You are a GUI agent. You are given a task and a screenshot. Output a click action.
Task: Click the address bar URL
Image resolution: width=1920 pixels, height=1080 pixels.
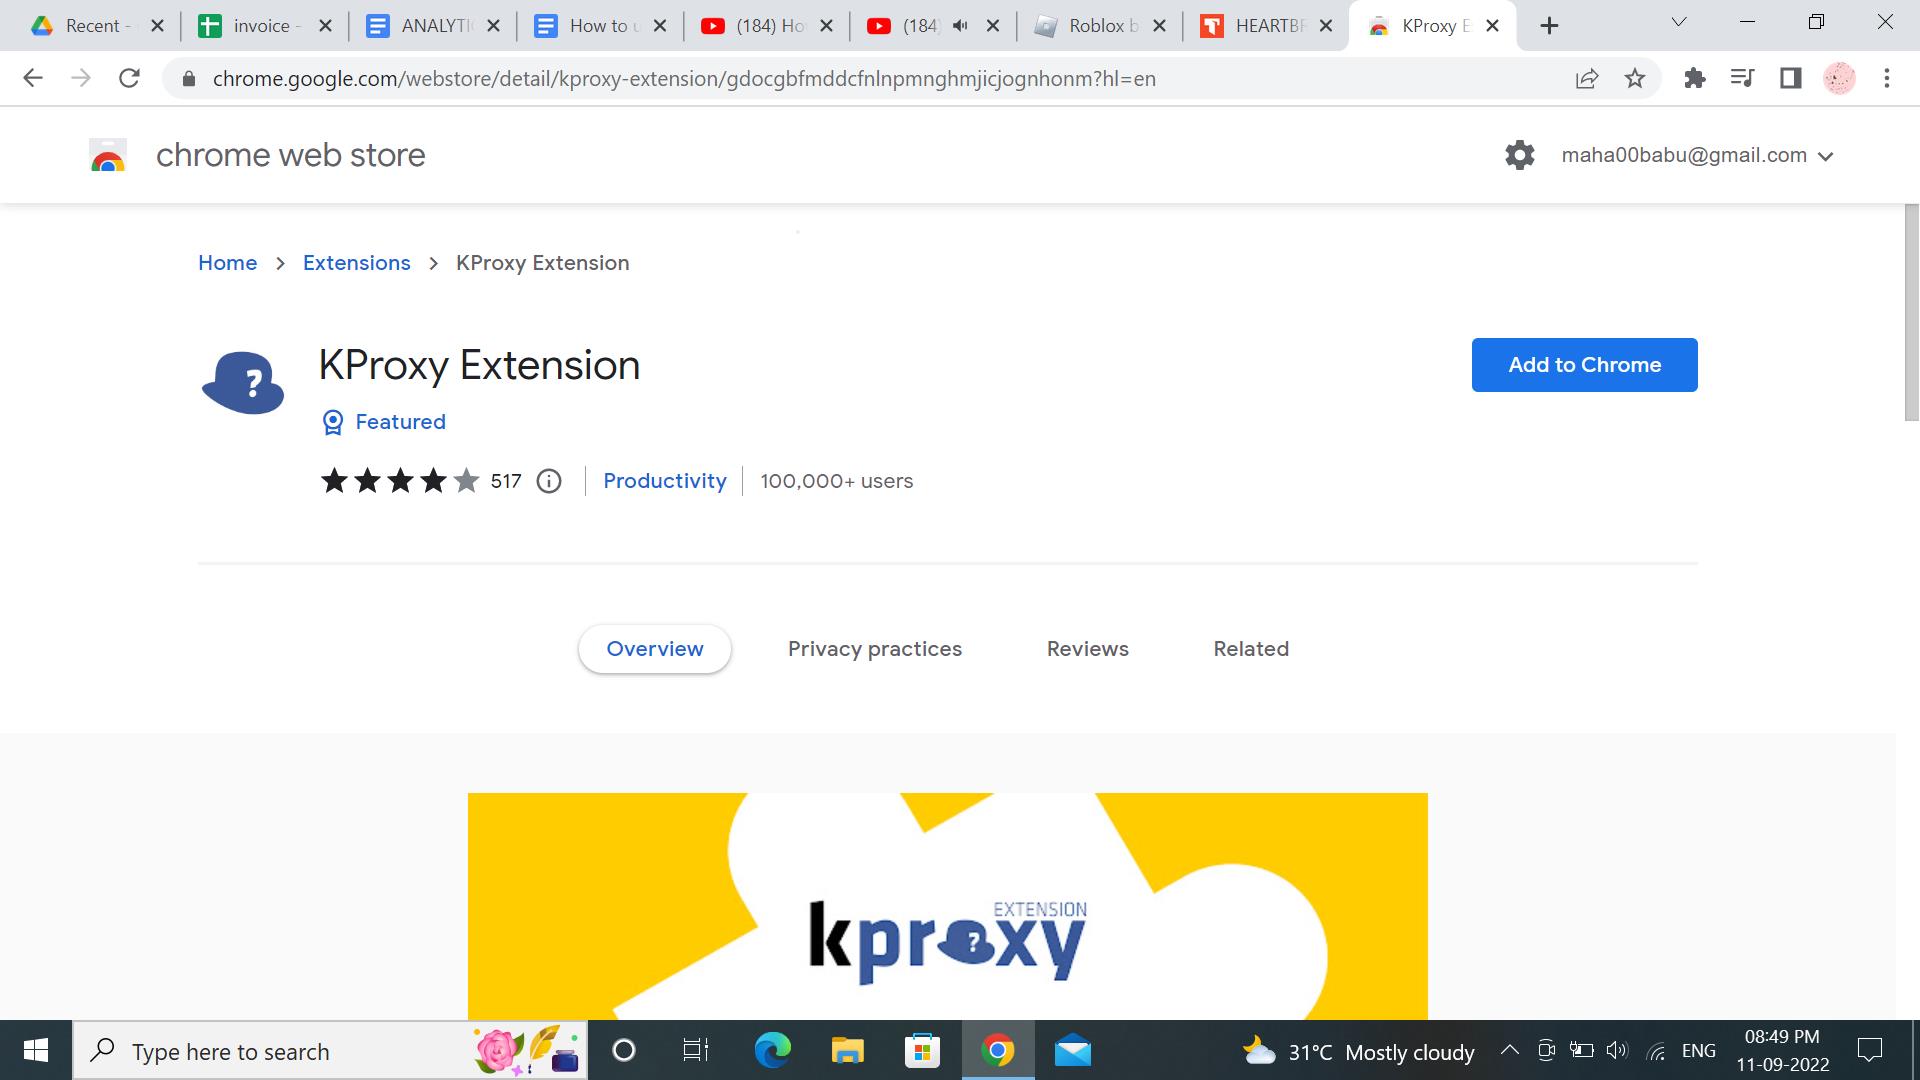(x=684, y=79)
